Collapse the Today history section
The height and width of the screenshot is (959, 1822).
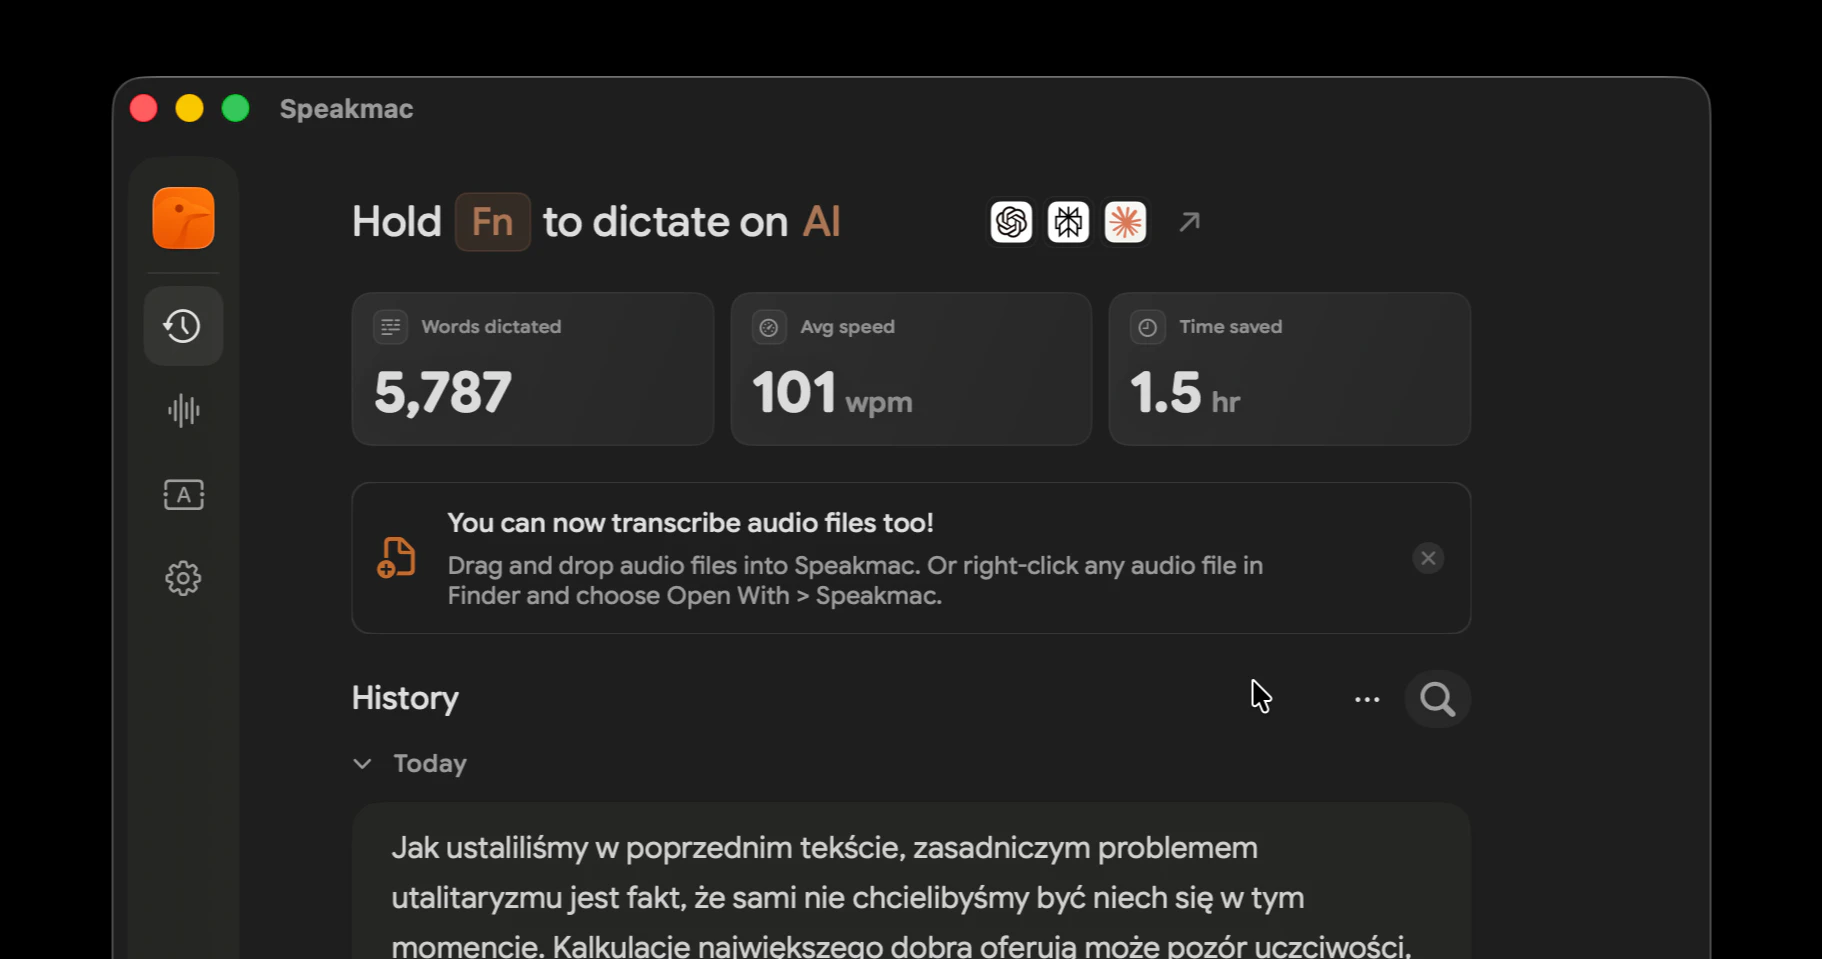362,763
